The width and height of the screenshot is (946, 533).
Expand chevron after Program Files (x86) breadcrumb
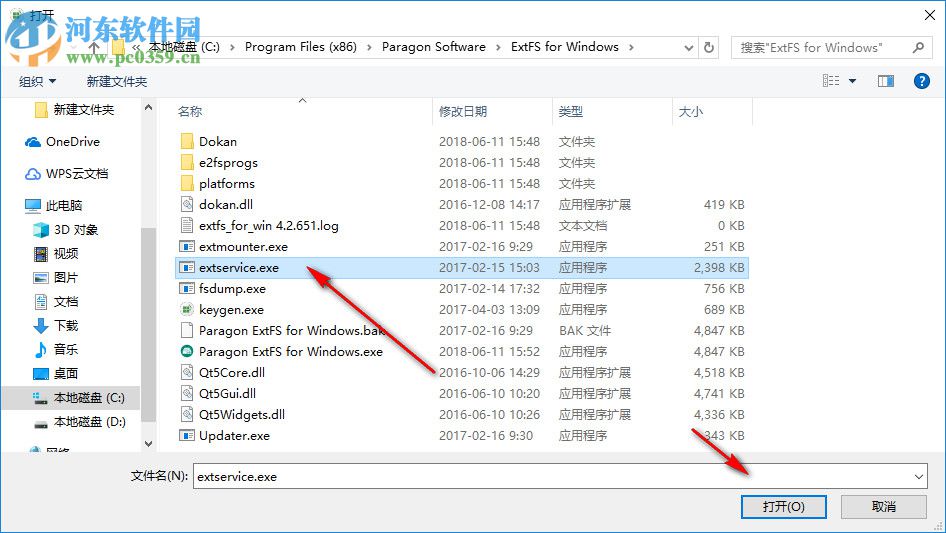click(369, 47)
